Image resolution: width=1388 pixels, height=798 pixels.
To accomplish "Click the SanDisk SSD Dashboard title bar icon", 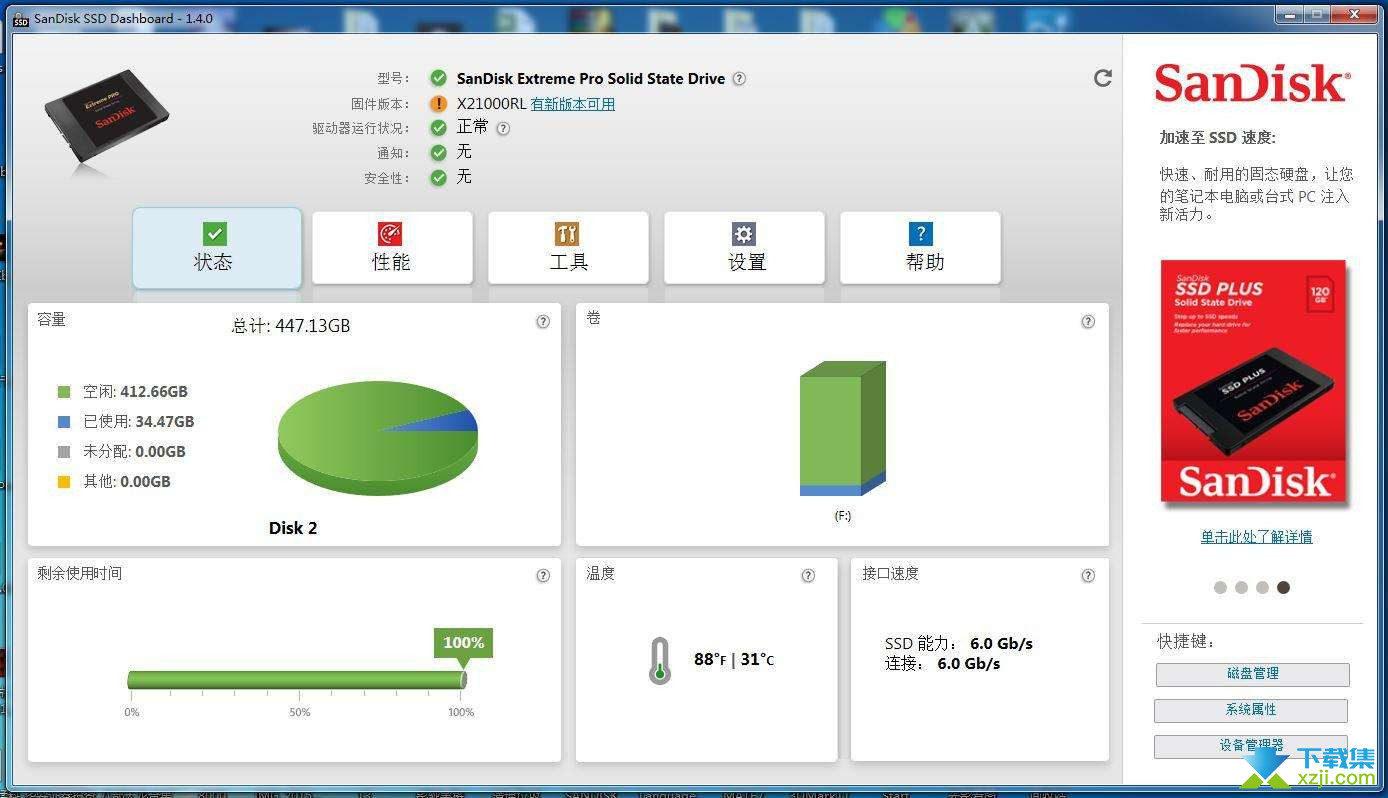I will [x=20, y=18].
